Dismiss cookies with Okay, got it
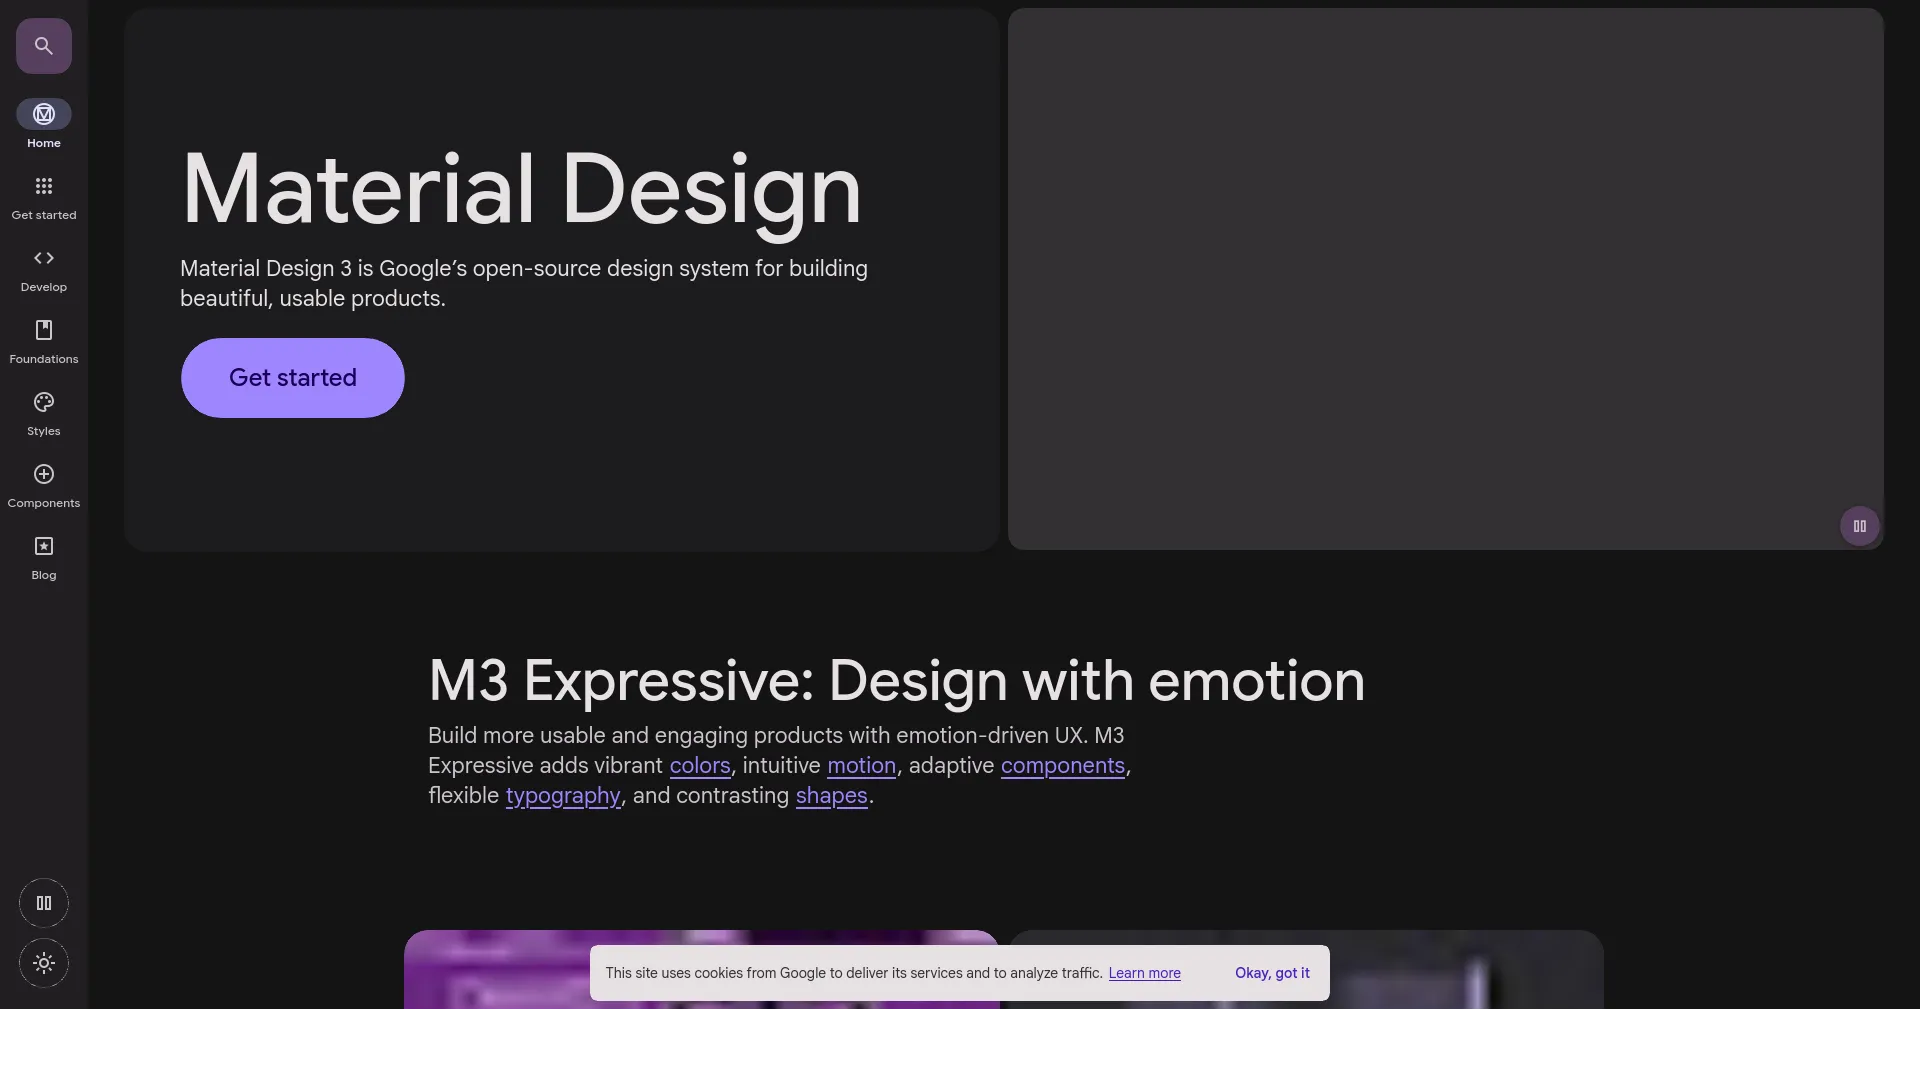Viewport: 1920px width, 1080px height. click(1272, 973)
